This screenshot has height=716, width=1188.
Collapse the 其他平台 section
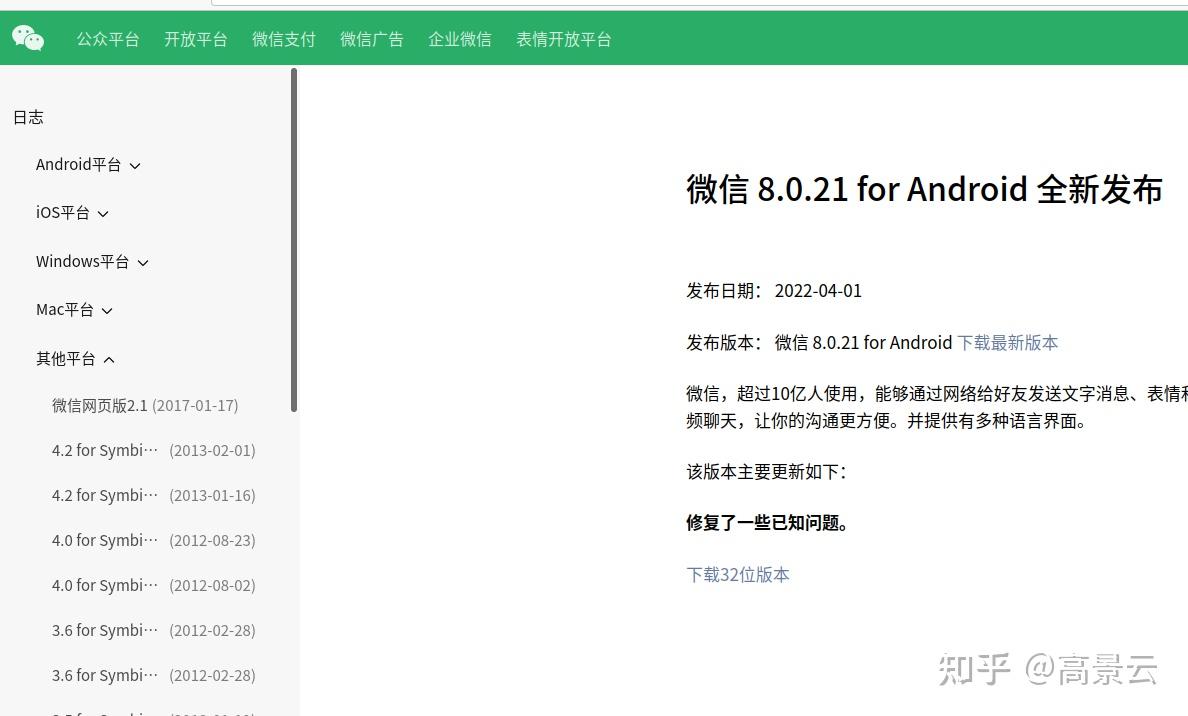(75, 358)
